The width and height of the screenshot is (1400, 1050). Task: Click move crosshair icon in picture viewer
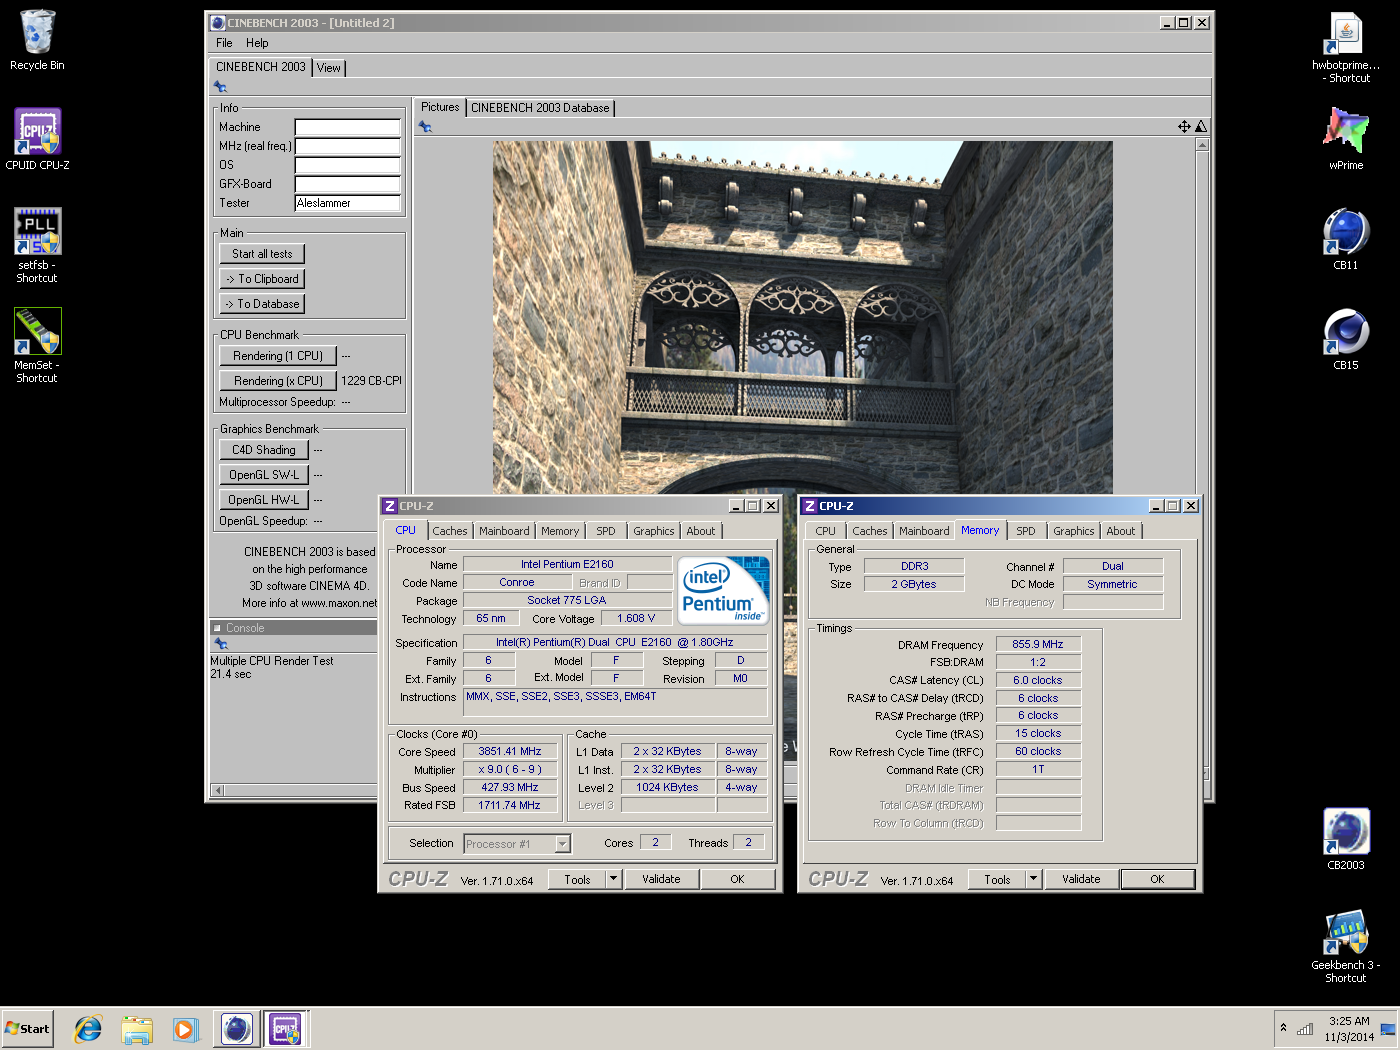point(1184,126)
